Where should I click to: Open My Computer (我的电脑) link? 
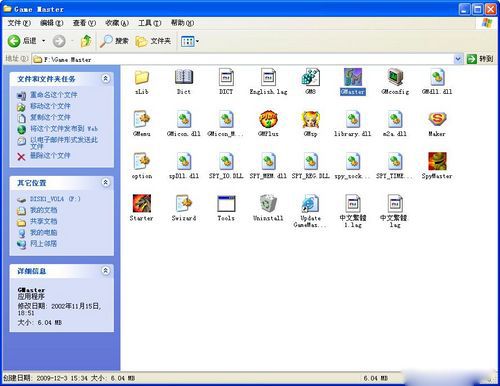[x=44, y=233]
